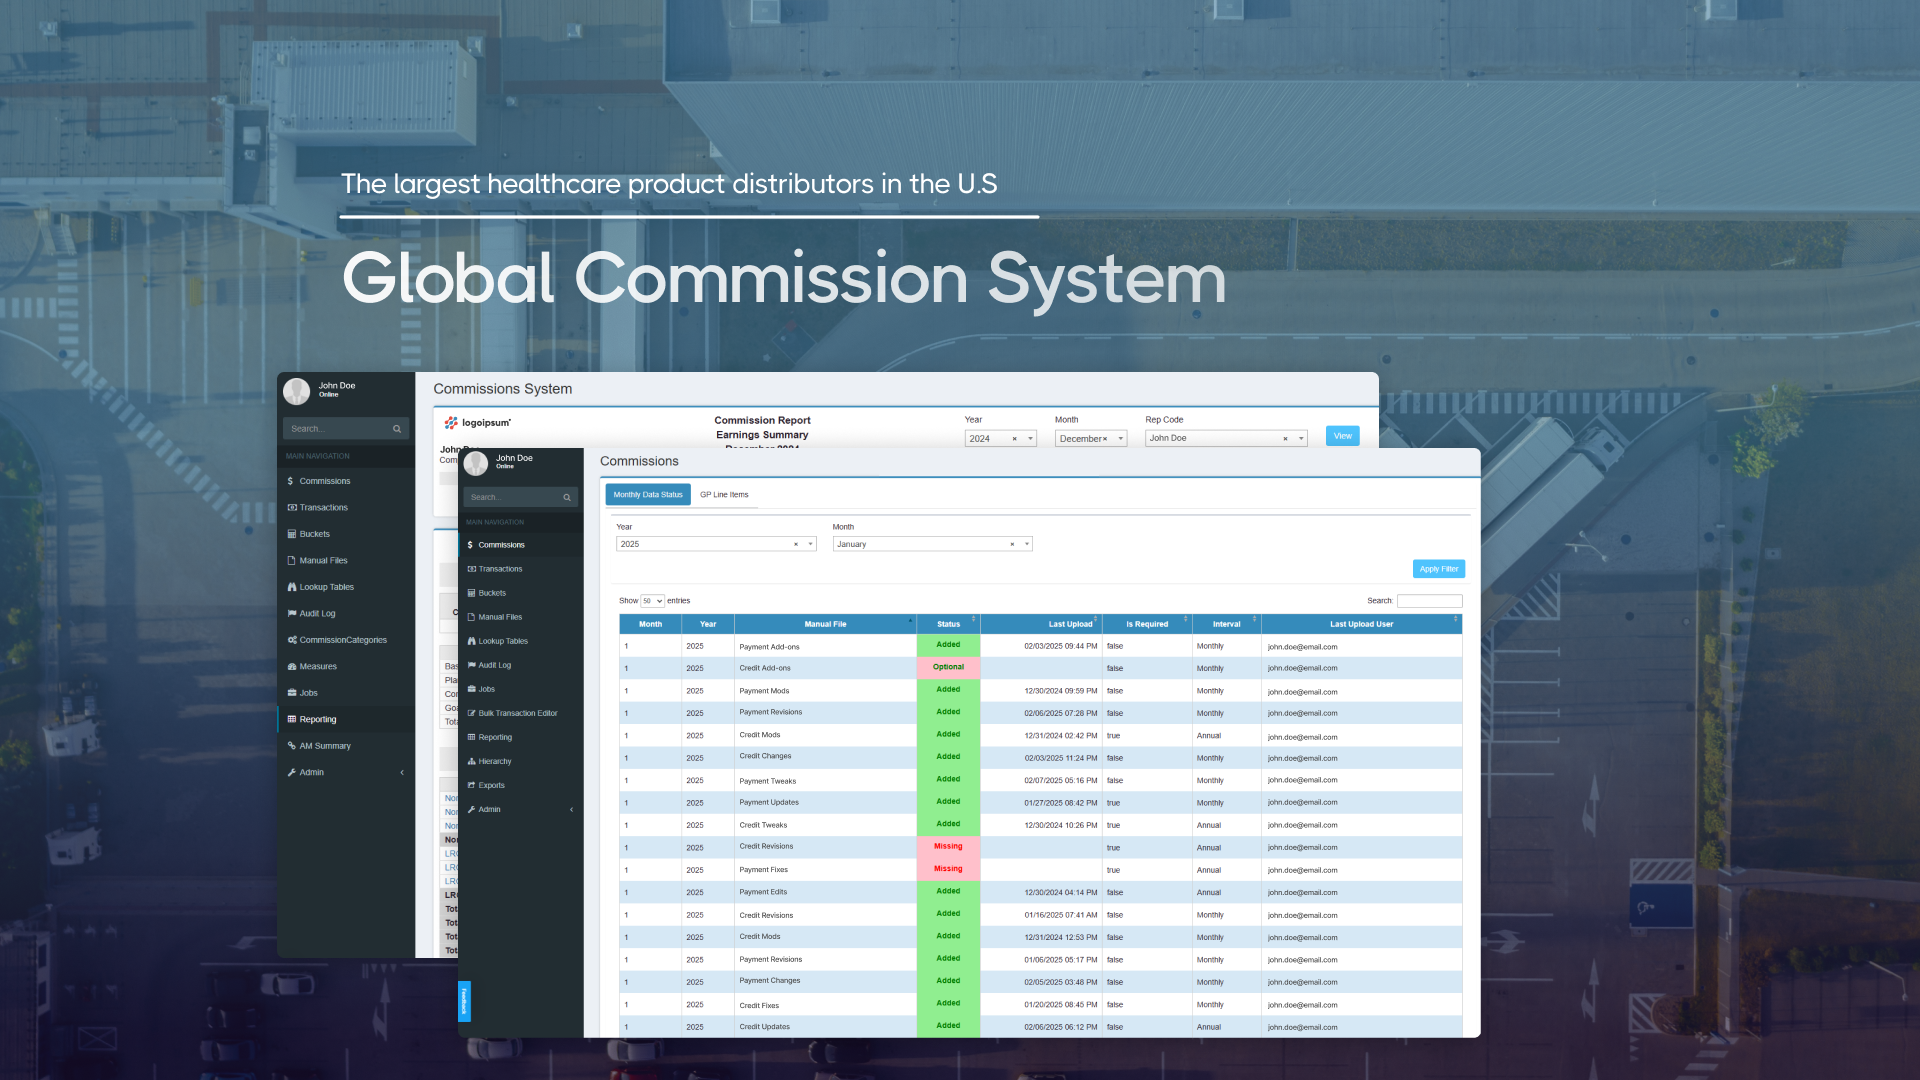The height and width of the screenshot is (1080, 1920).
Task: Click the Hierarchy sidebar icon
Action: pyautogui.click(x=471, y=761)
